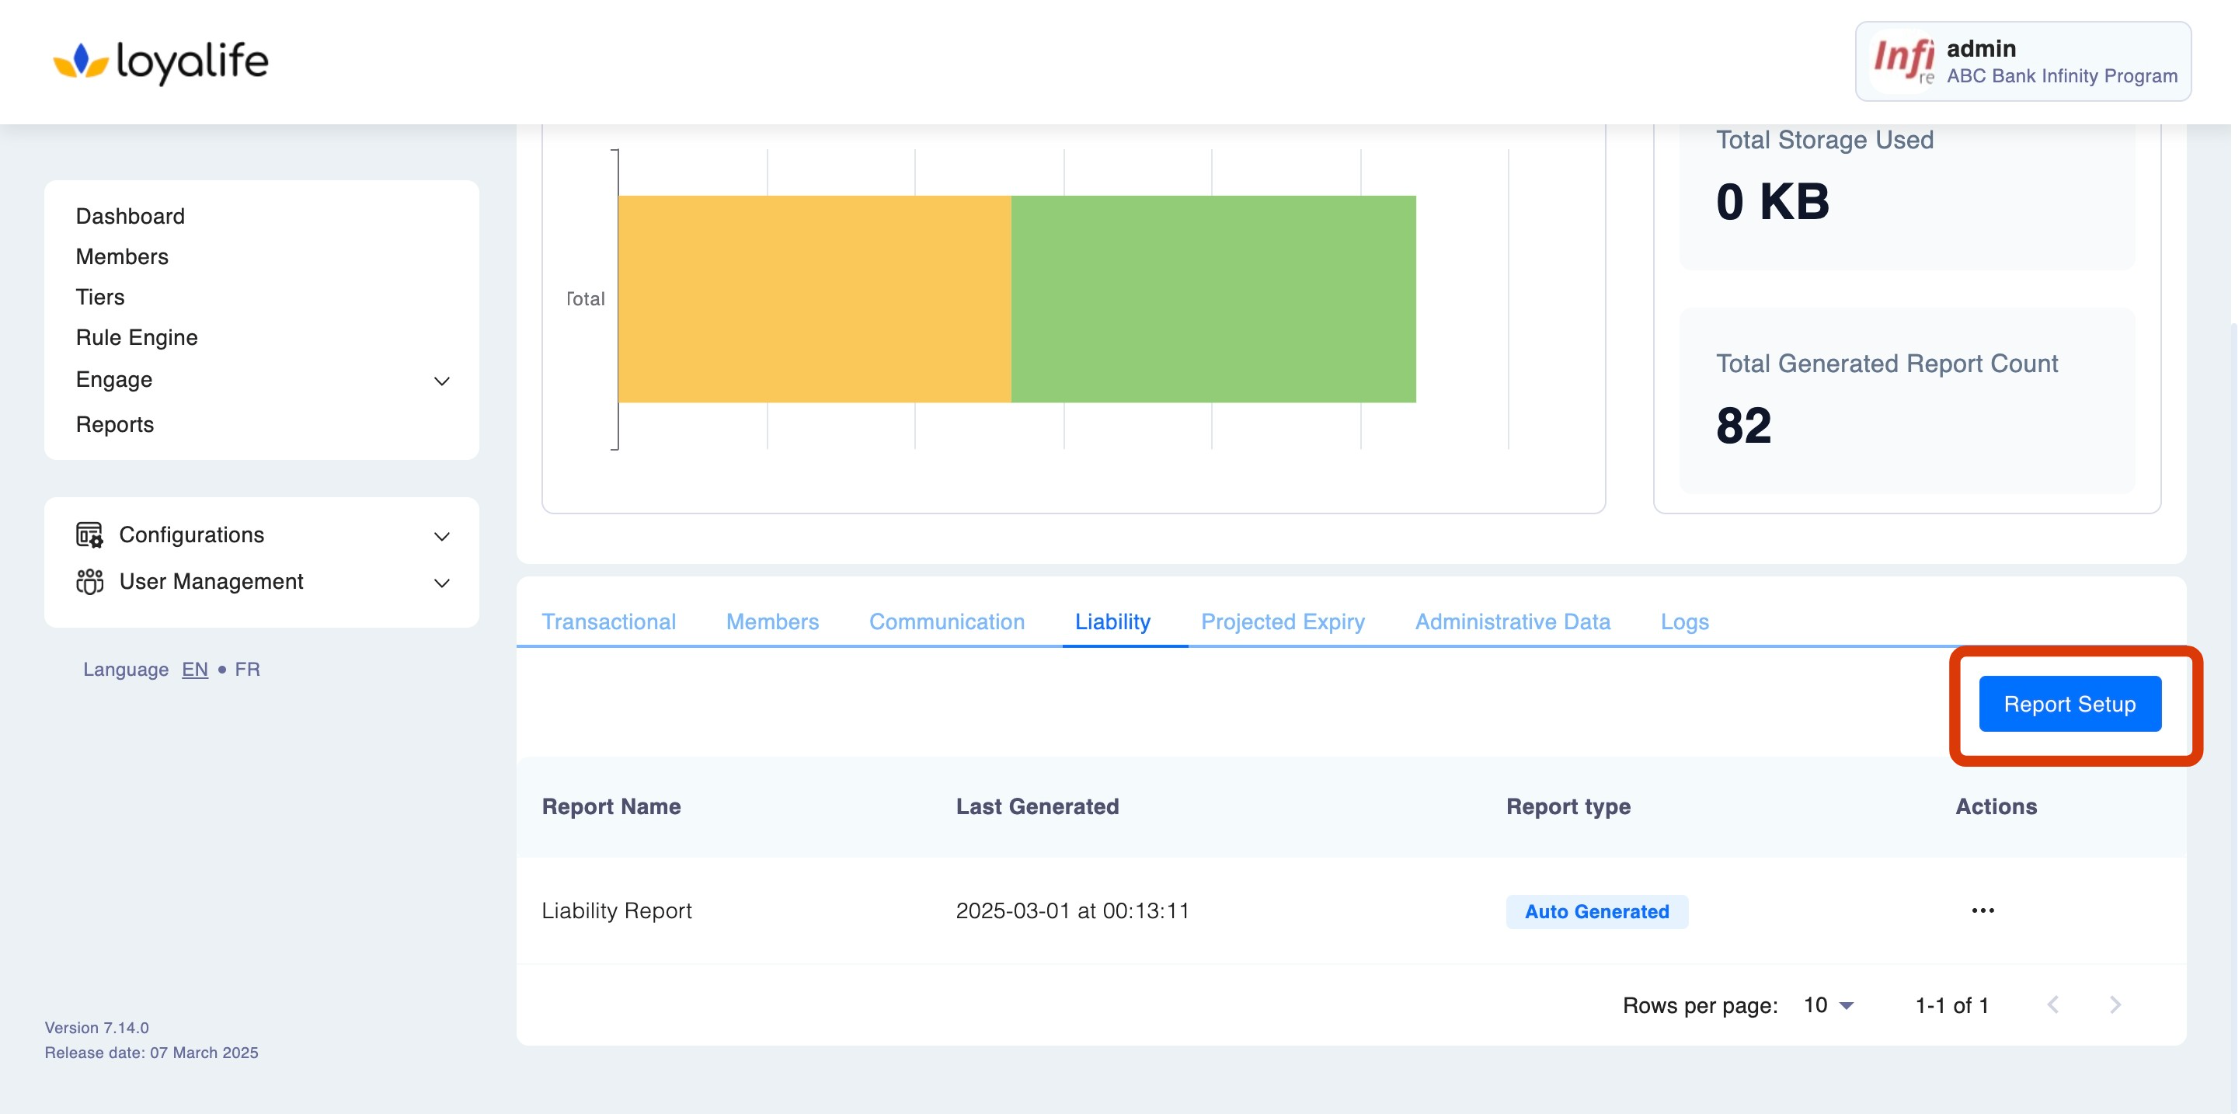Click the loyalife logo icon
The width and height of the screenshot is (2238, 1114).
80,62
